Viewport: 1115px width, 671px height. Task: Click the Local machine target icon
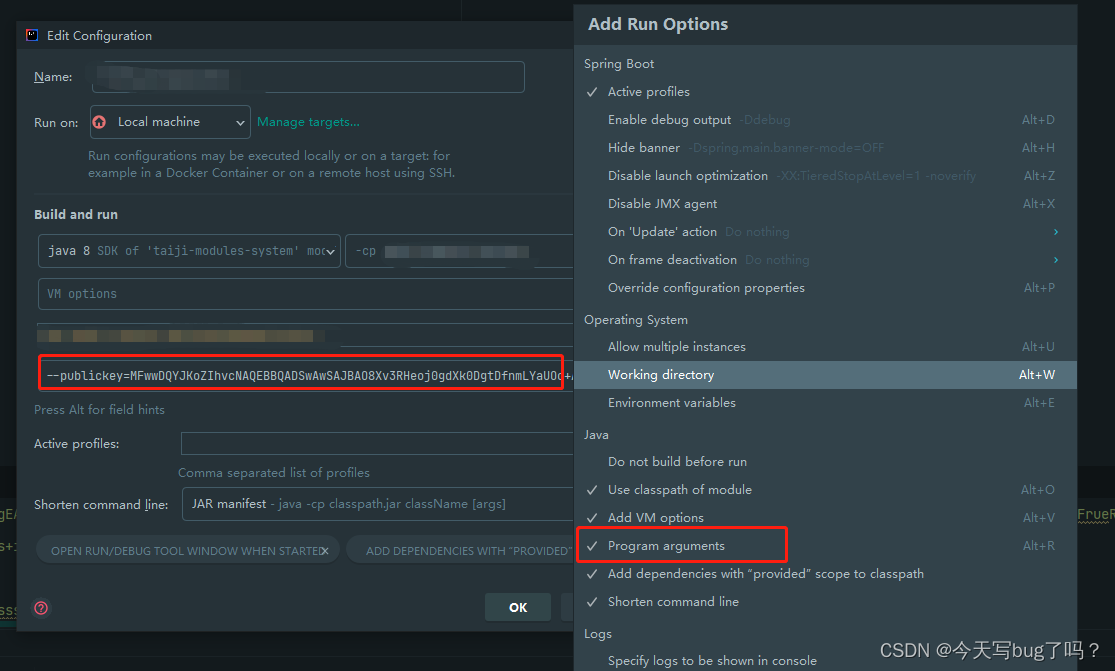(x=100, y=122)
